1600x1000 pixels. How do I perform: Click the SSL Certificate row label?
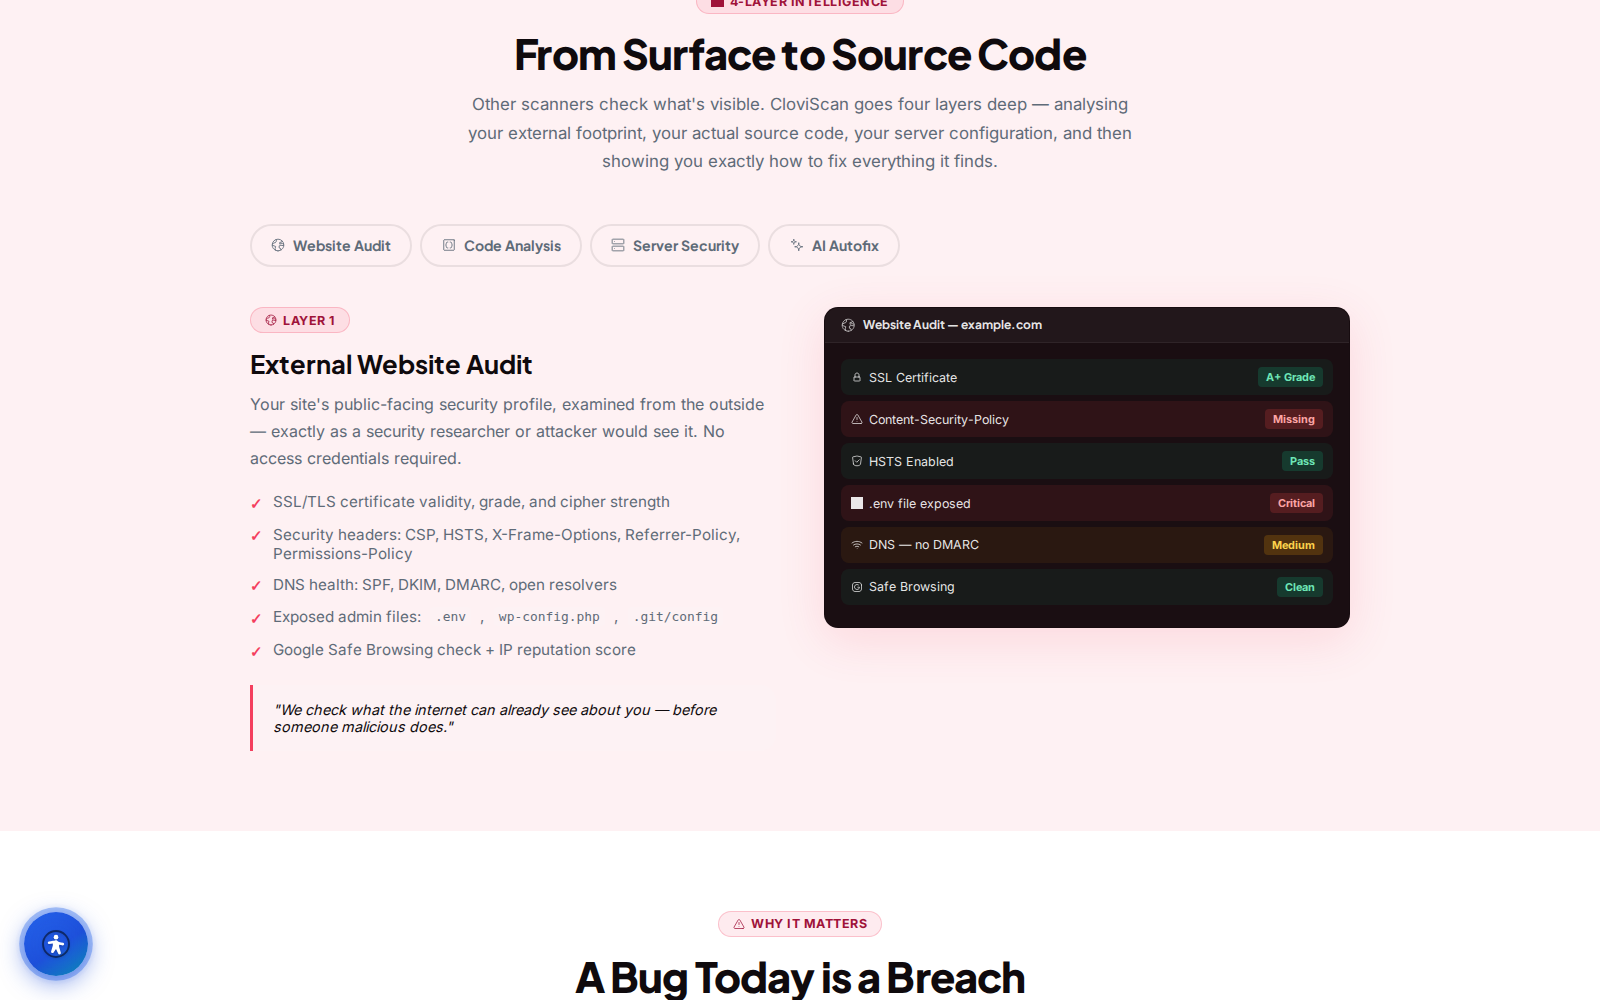(x=913, y=378)
